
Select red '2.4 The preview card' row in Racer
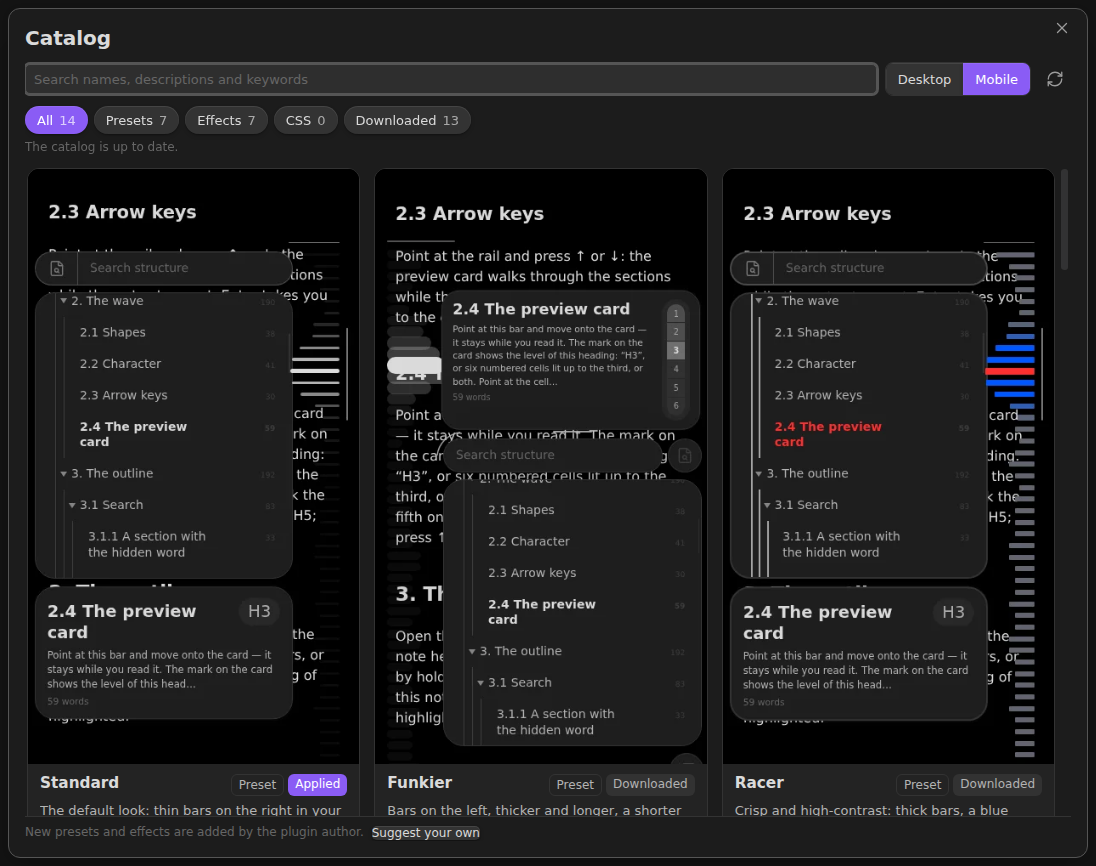[x=872, y=434]
